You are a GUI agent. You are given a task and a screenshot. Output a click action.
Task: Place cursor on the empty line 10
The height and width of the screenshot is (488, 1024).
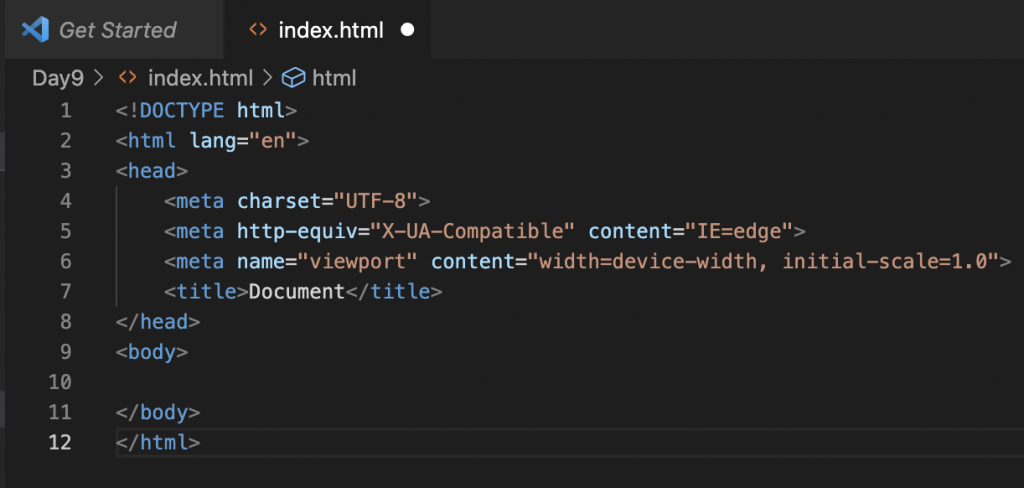[400, 381]
